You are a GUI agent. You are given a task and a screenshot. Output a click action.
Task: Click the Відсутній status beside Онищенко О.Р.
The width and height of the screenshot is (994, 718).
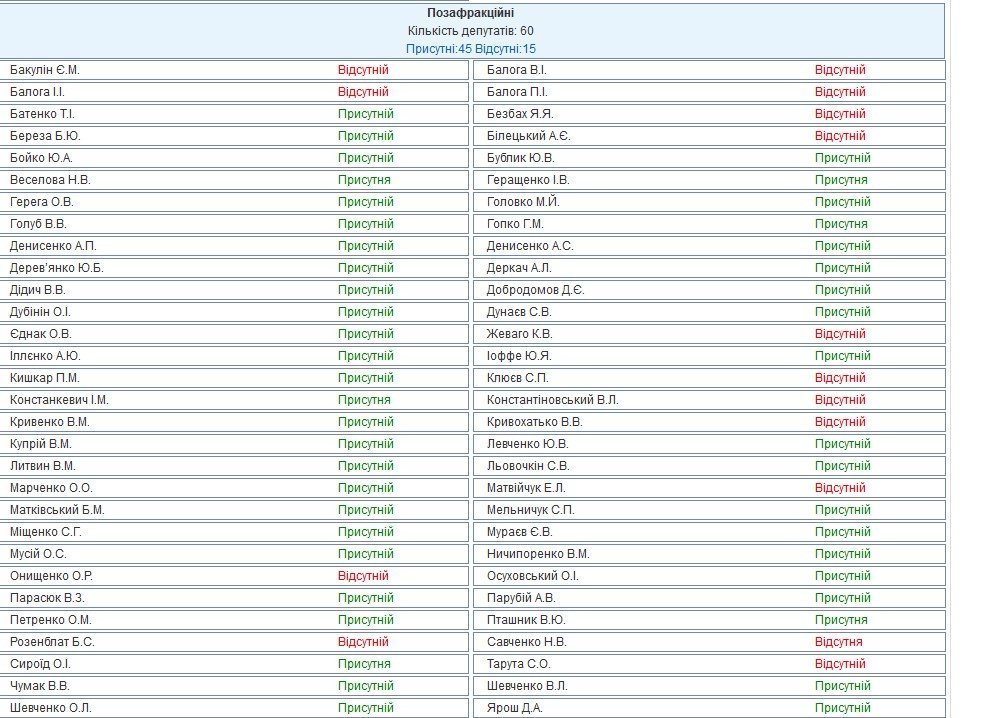click(363, 576)
